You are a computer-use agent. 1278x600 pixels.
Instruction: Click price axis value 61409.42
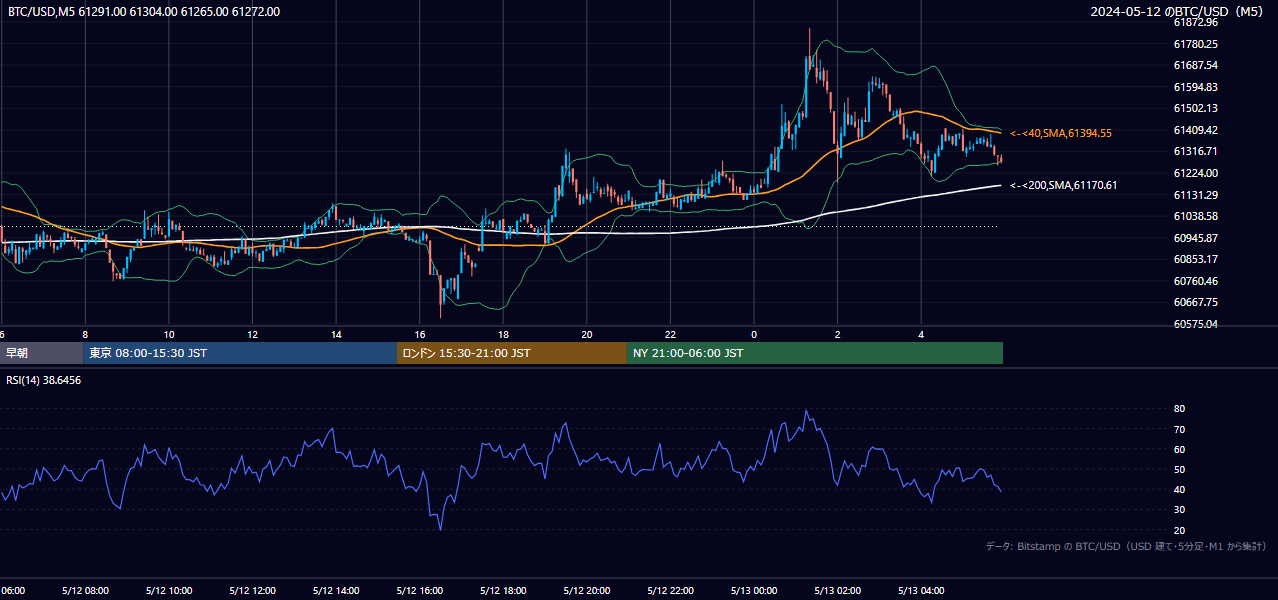pos(1195,130)
